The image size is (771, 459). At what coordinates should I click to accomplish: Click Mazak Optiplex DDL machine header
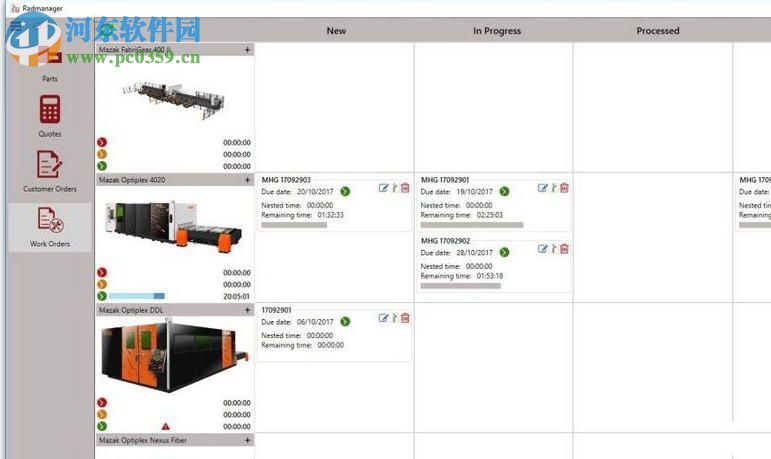point(175,310)
